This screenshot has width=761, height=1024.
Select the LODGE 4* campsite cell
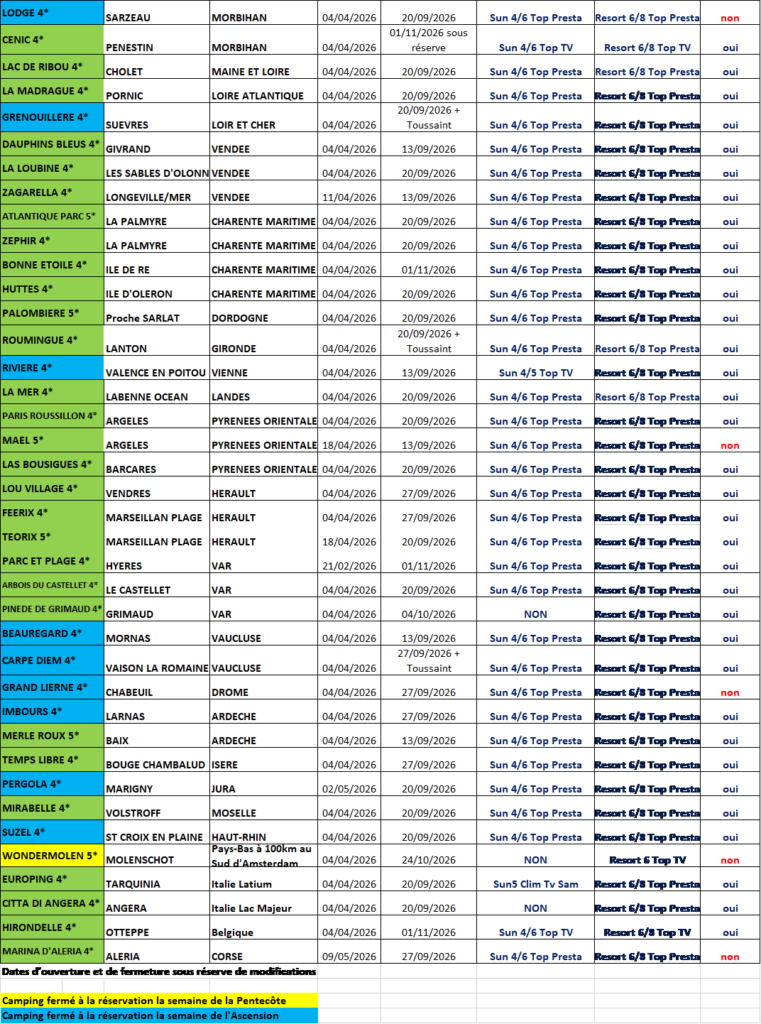click(50, 12)
